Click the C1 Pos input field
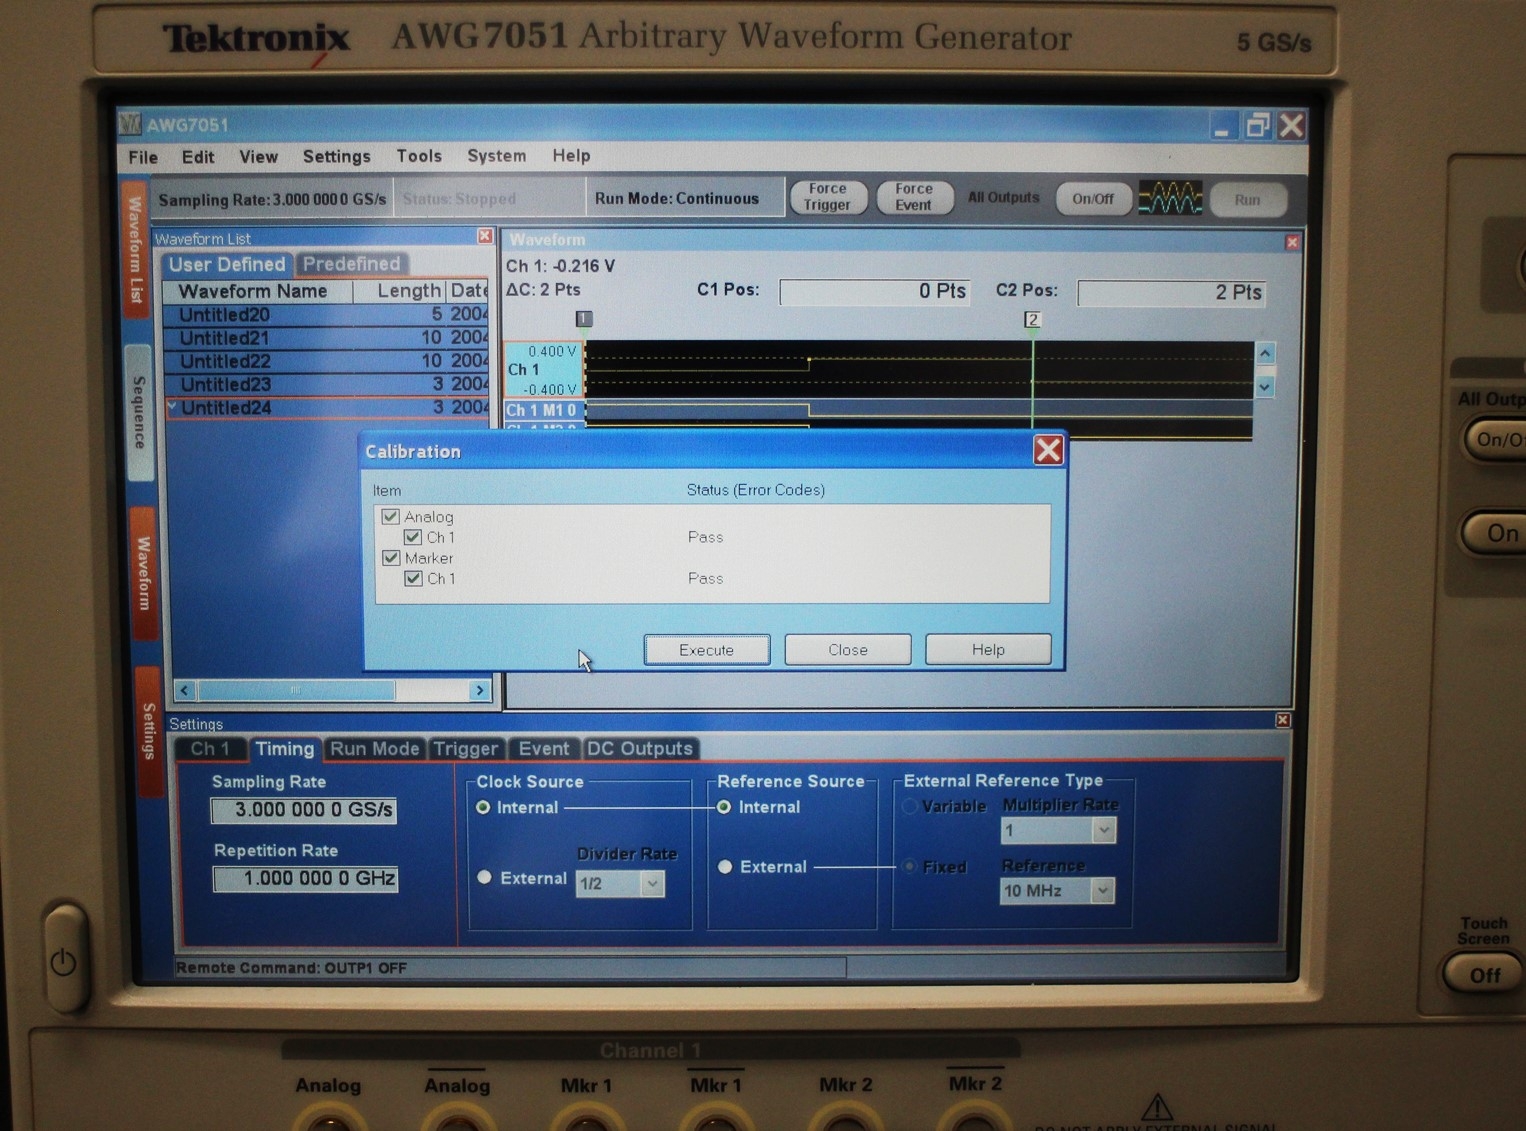Viewport: 1526px width, 1131px height. pyautogui.click(x=874, y=291)
